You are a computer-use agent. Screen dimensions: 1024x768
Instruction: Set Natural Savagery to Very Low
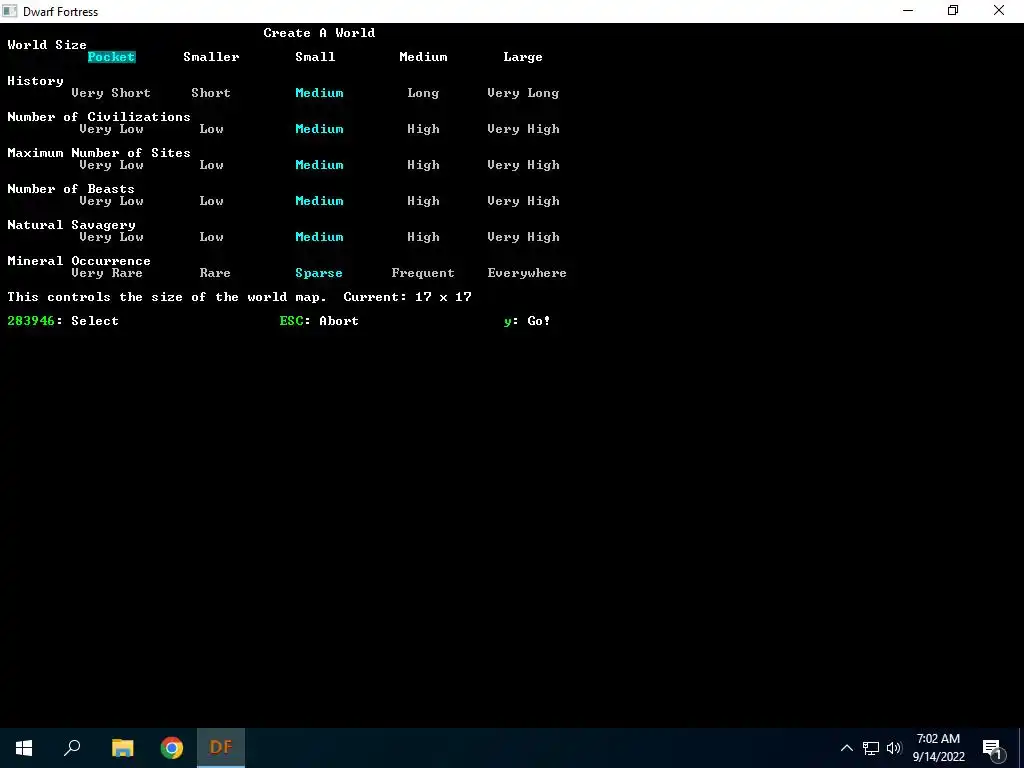[x=111, y=236]
